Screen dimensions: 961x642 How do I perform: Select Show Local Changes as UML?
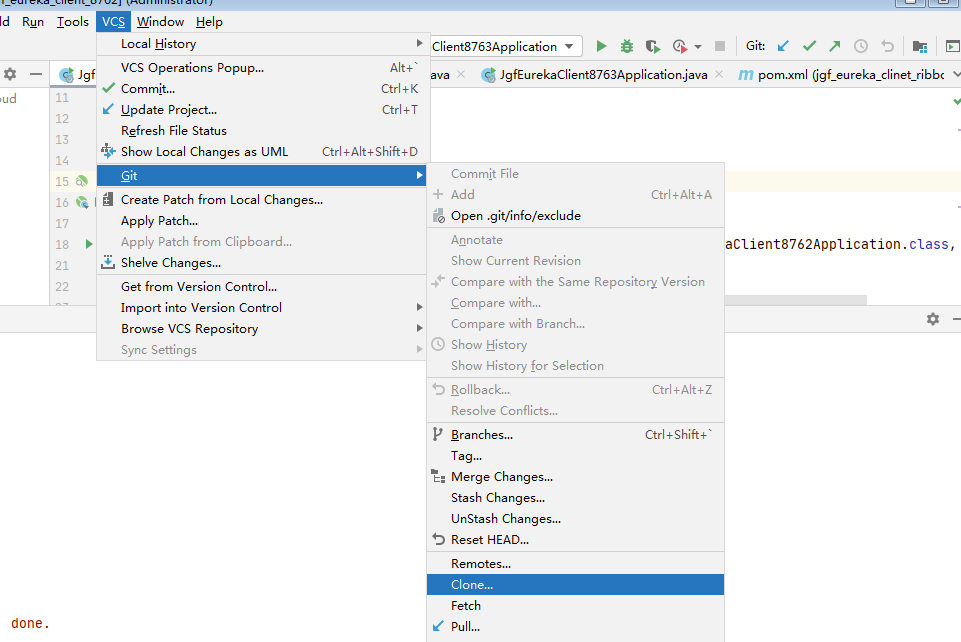[x=263, y=151]
